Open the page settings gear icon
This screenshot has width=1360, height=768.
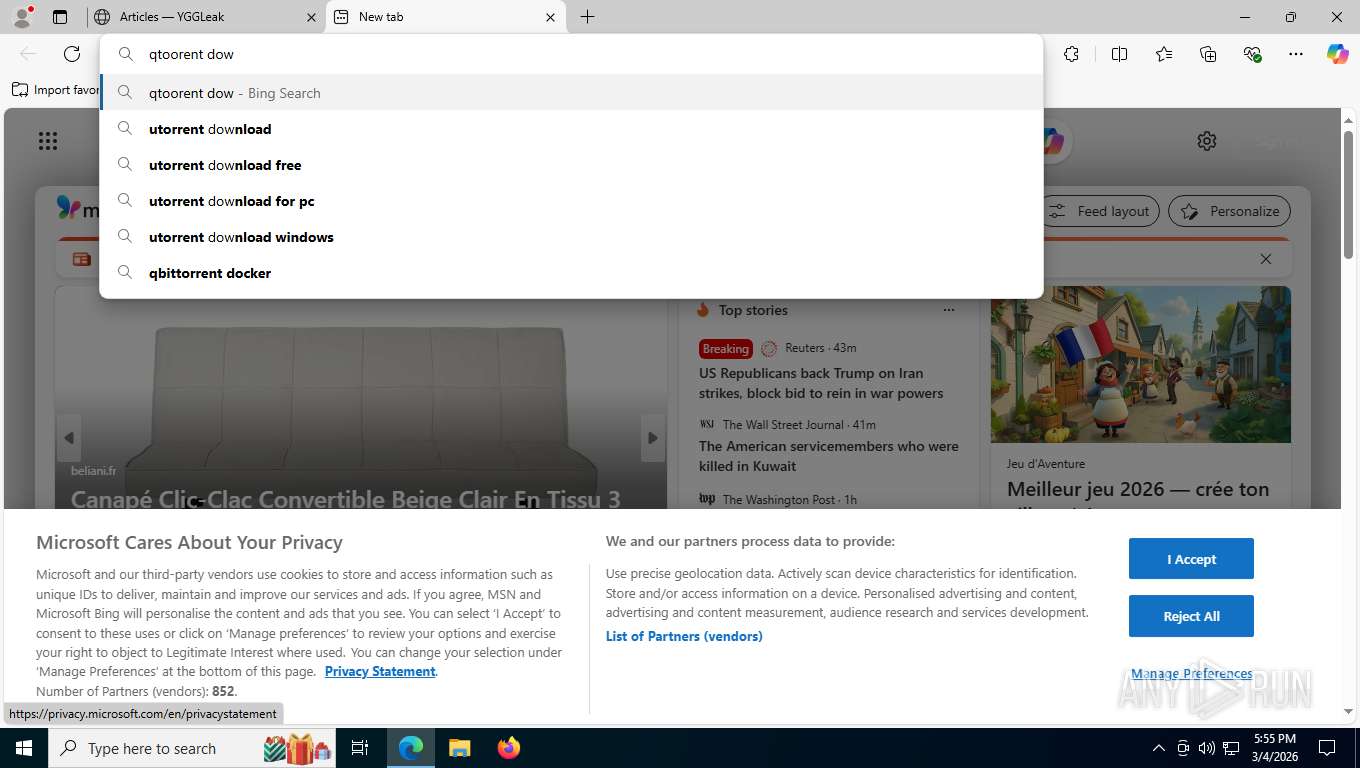tap(1207, 141)
